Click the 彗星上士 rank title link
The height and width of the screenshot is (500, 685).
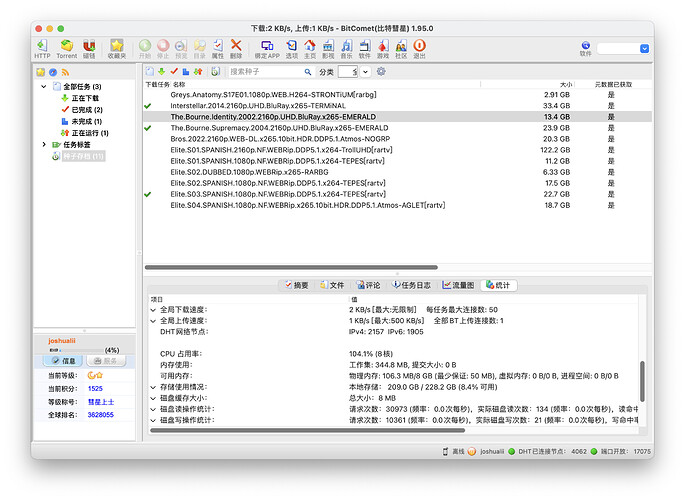101,402
